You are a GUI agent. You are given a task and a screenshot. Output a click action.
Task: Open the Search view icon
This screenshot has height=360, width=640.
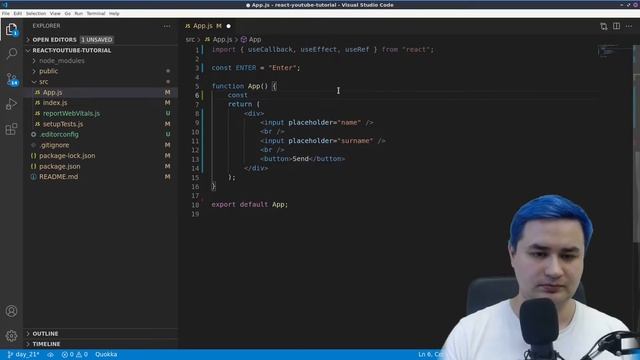(11, 53)
